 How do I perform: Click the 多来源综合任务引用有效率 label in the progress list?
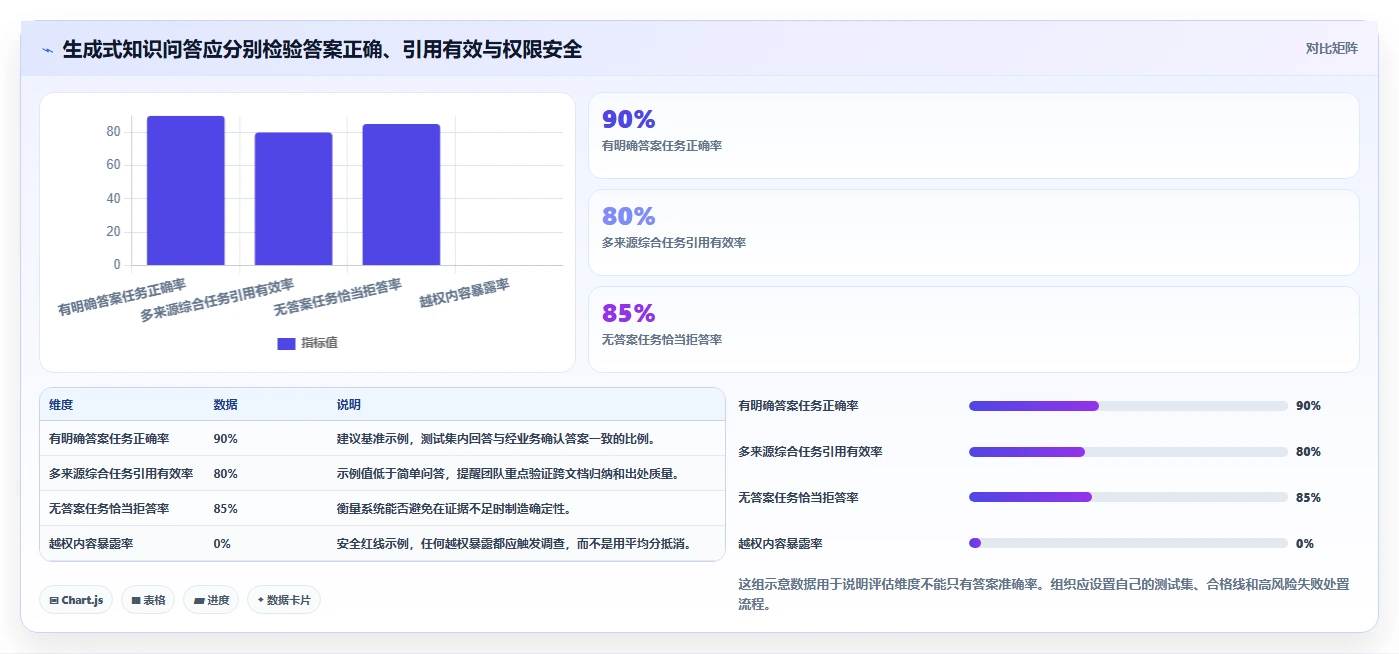click(810, 452)
